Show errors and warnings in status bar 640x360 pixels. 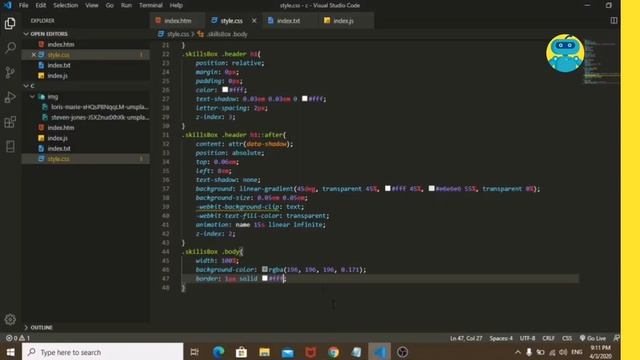18,338
